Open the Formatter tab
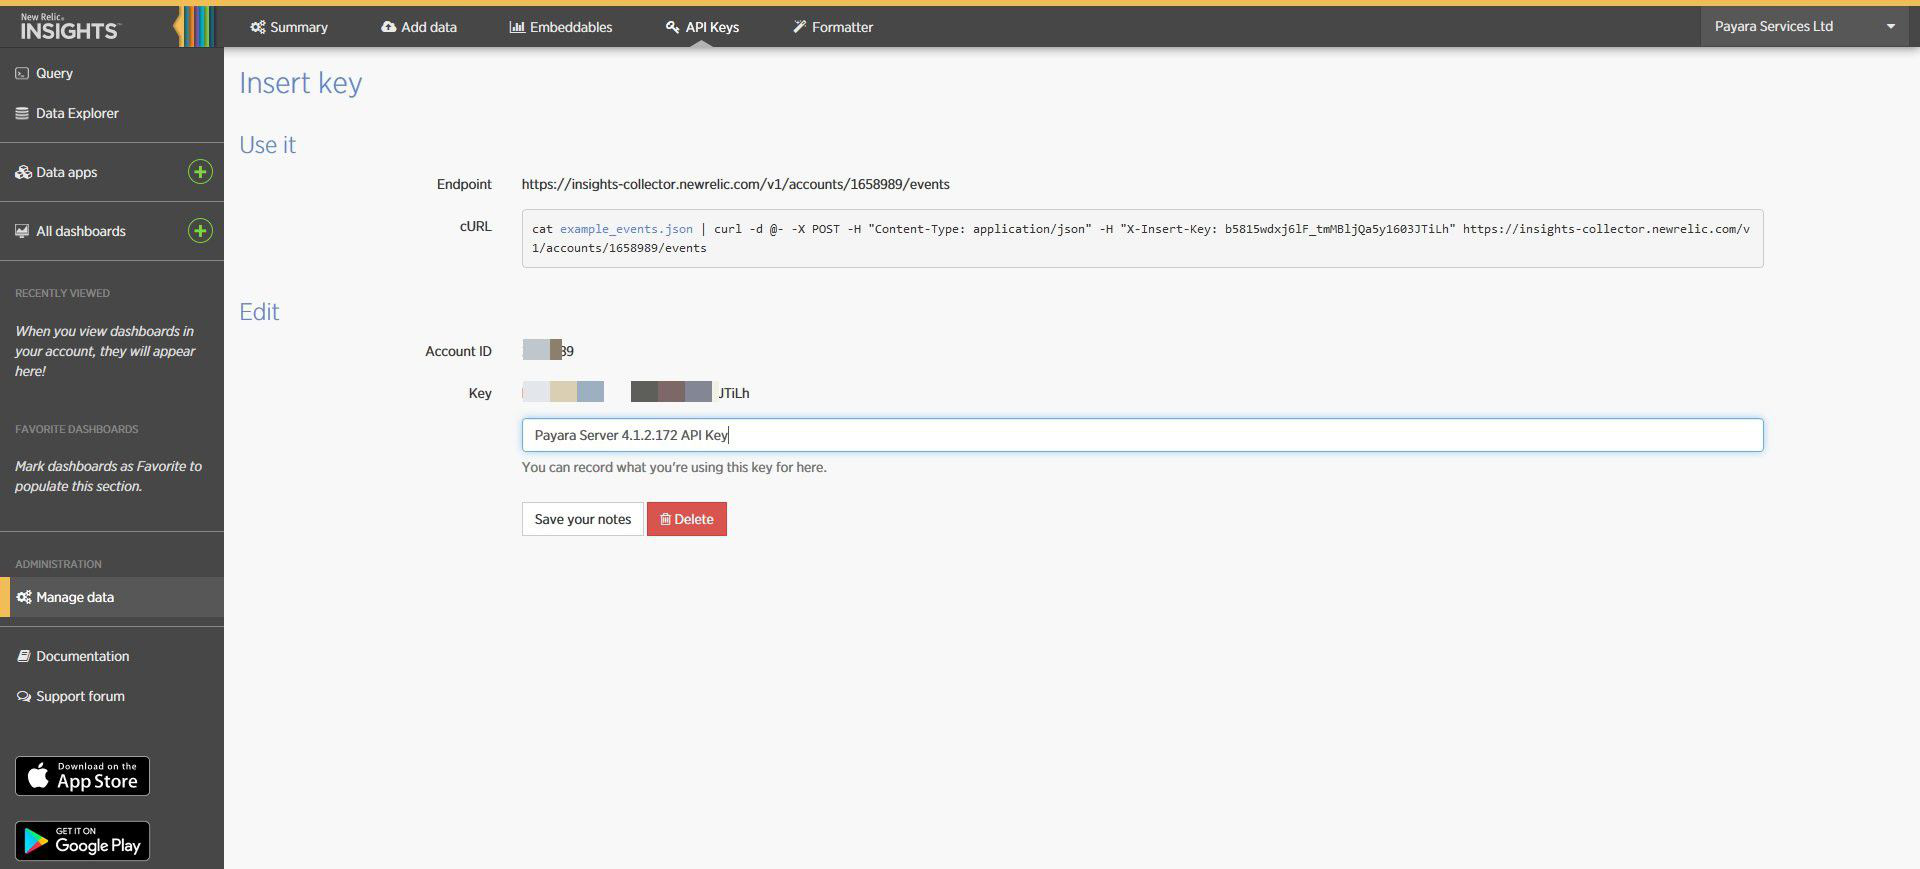 [833, 27]
